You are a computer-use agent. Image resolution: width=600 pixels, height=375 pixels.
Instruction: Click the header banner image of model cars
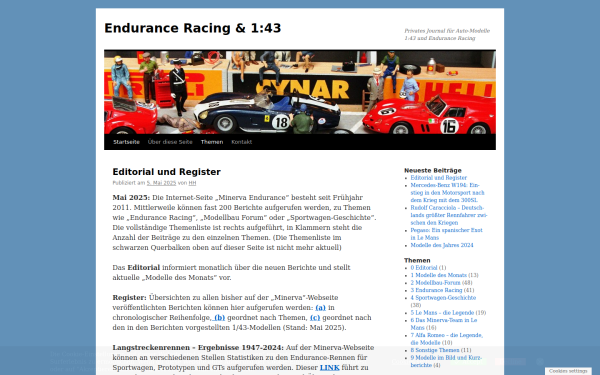[300, 92]
